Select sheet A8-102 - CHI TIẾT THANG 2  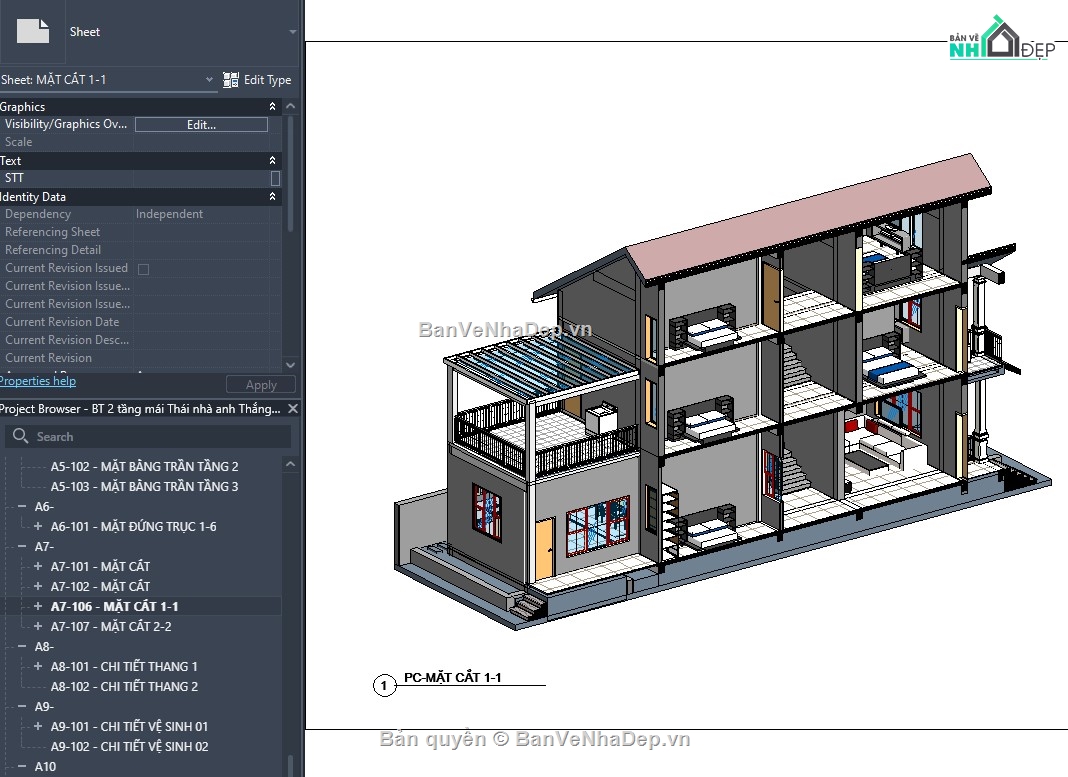124,686
